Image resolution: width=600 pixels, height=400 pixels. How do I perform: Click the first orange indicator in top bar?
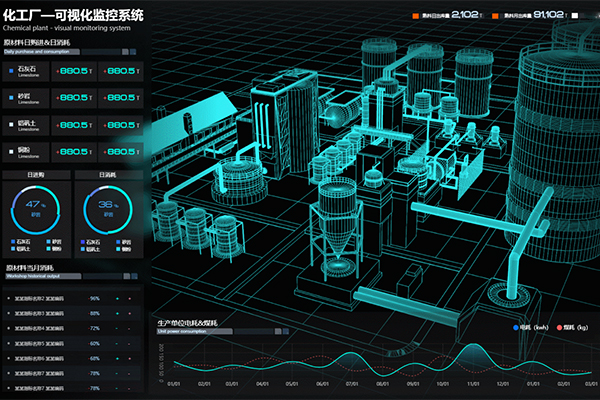[x=413, y=15]
